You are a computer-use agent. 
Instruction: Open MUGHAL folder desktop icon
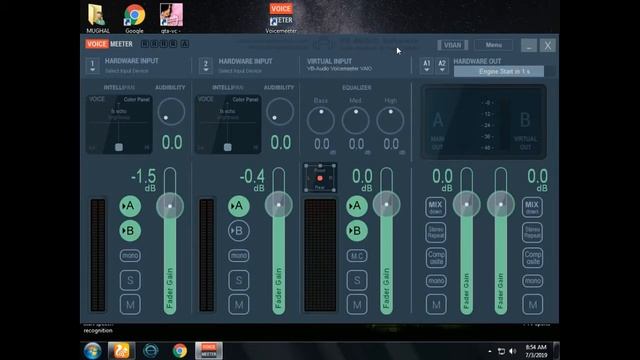click(98, 18)
